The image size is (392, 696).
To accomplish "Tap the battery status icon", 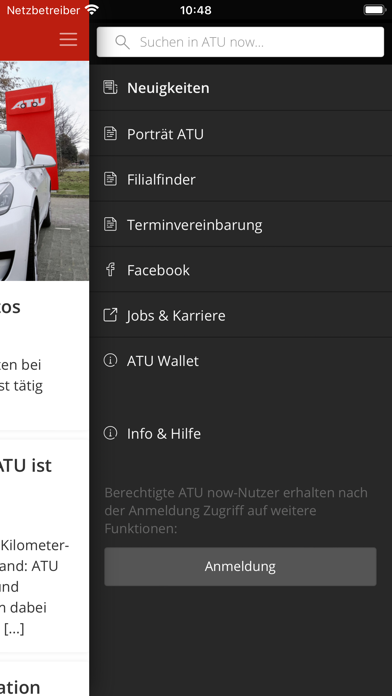I will point(375,10).
